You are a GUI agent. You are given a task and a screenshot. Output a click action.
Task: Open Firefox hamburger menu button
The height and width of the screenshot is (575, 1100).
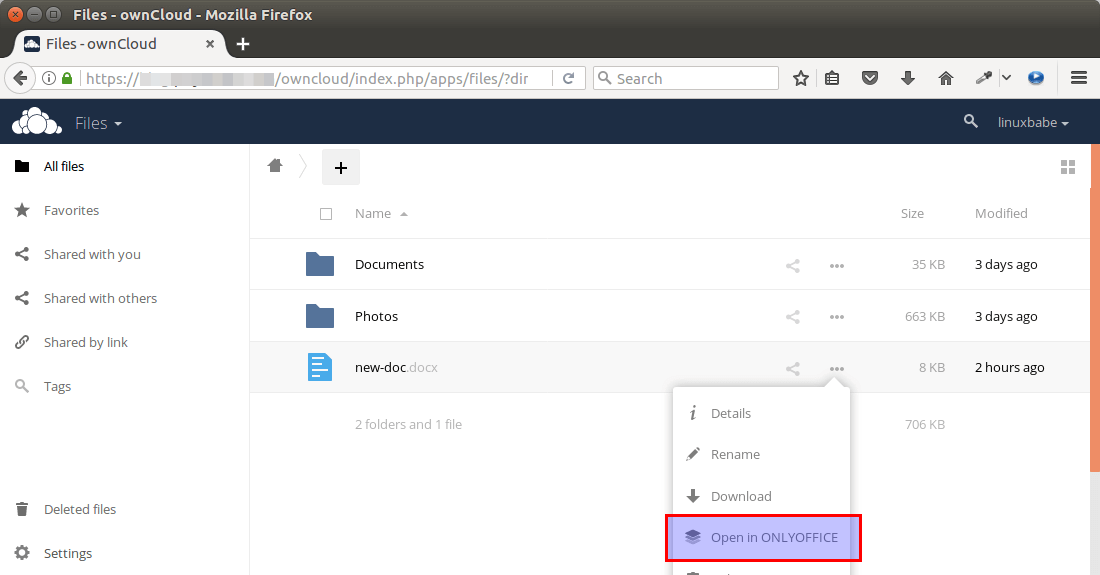coord(1078,78)
